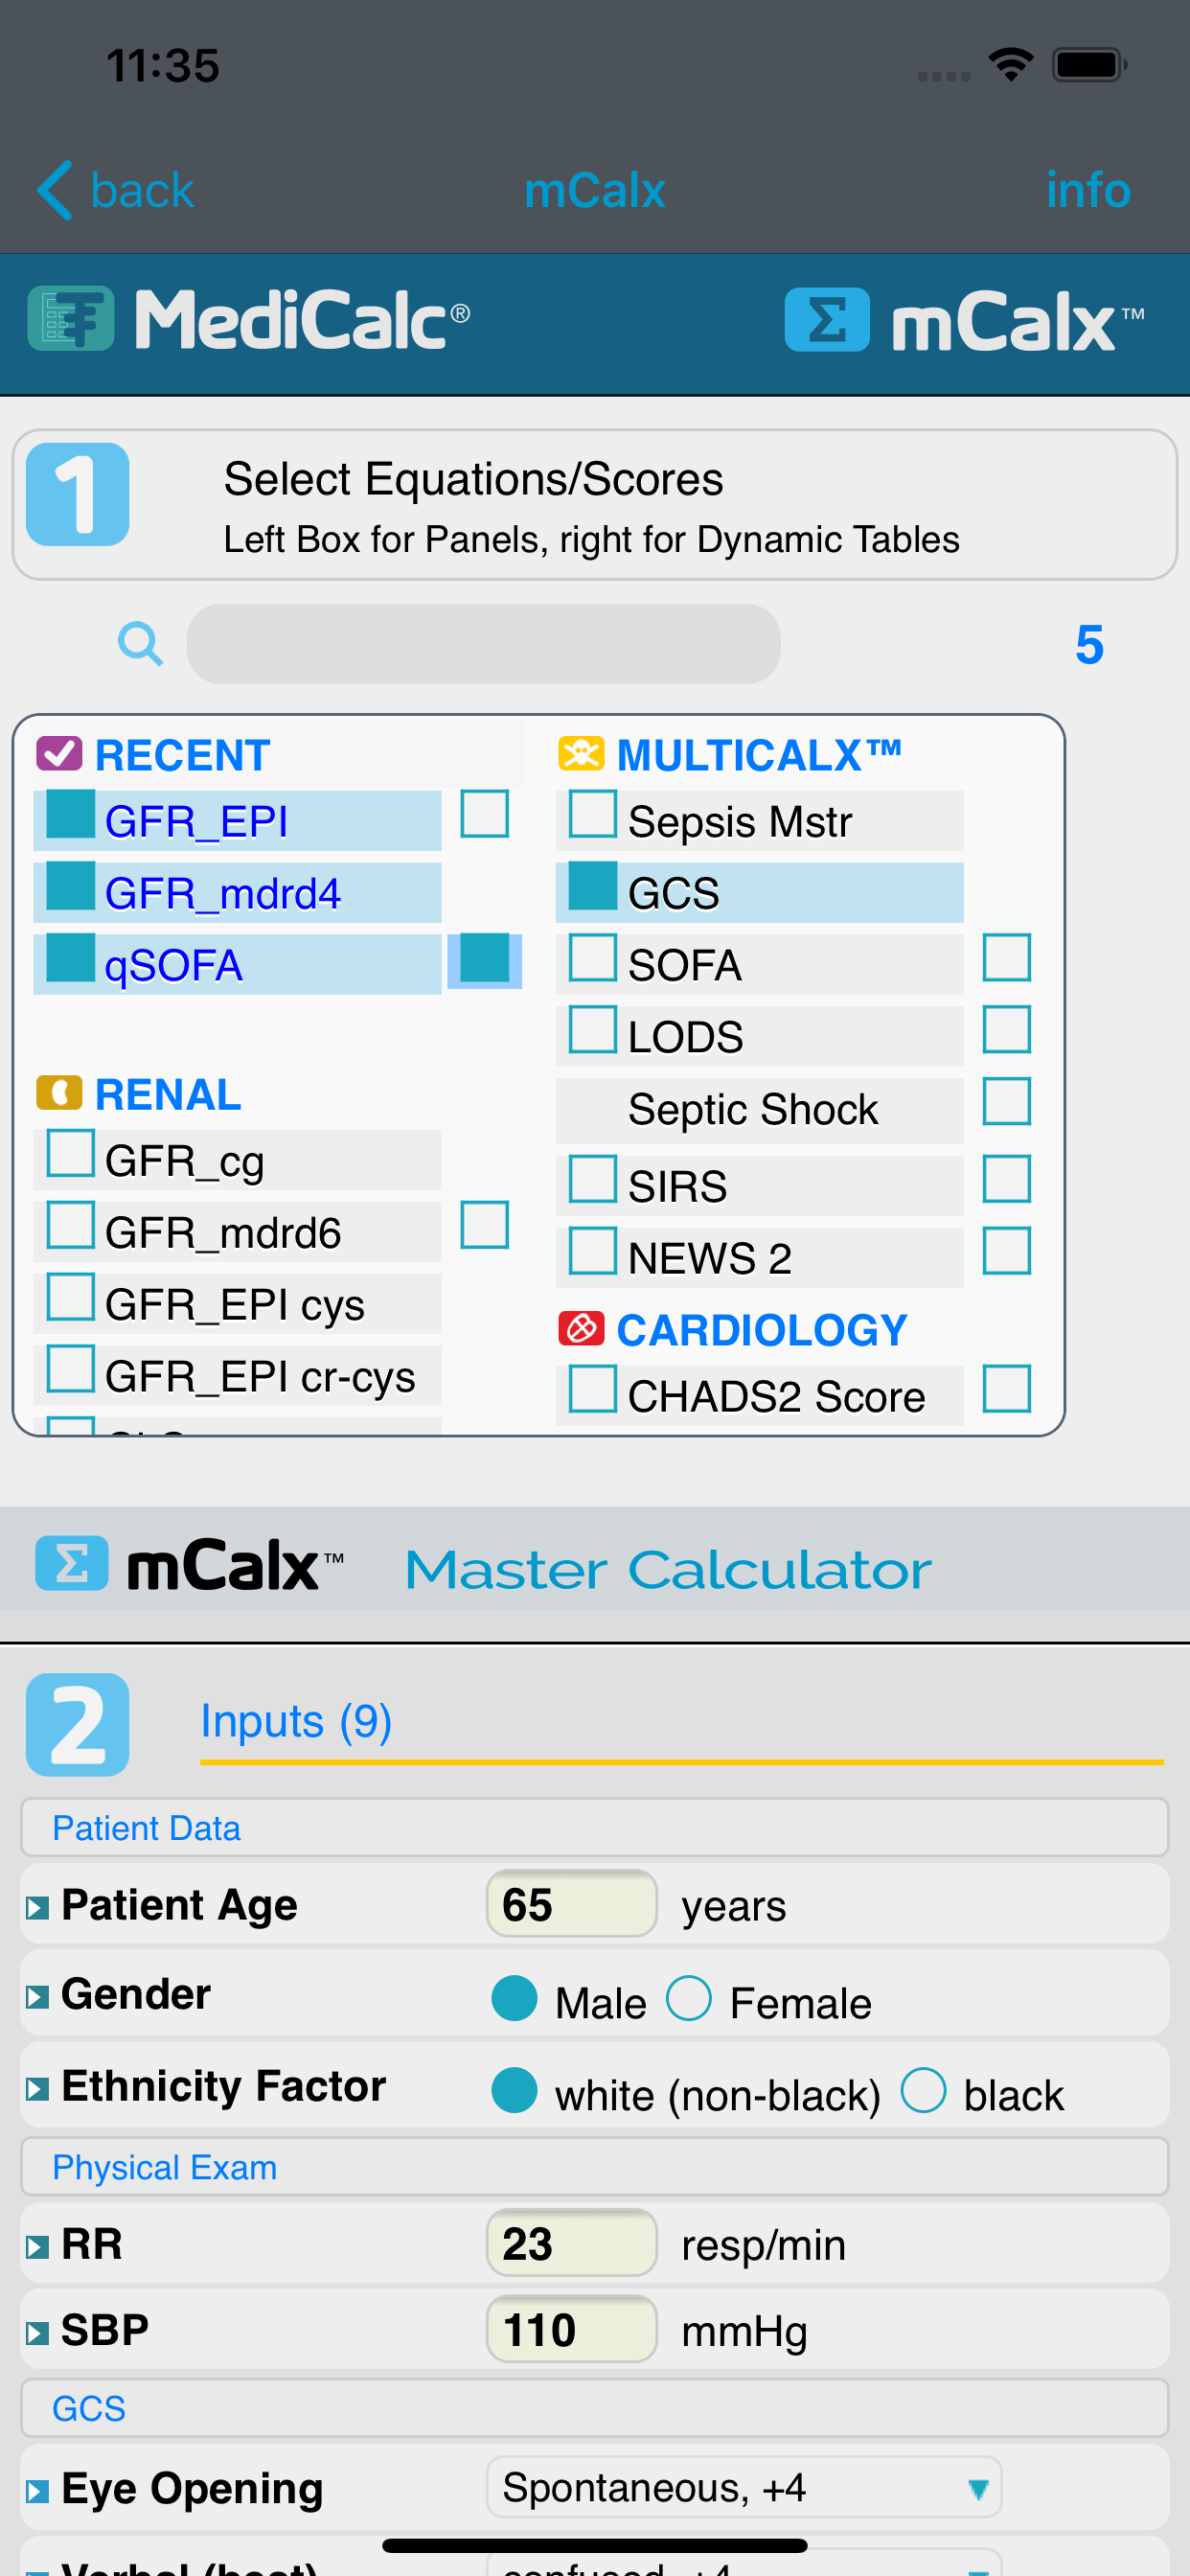Screen dimensions: 1190x2576
Task: Check the GFR_mdrd6 panel box
Action: coord(71,1224)
